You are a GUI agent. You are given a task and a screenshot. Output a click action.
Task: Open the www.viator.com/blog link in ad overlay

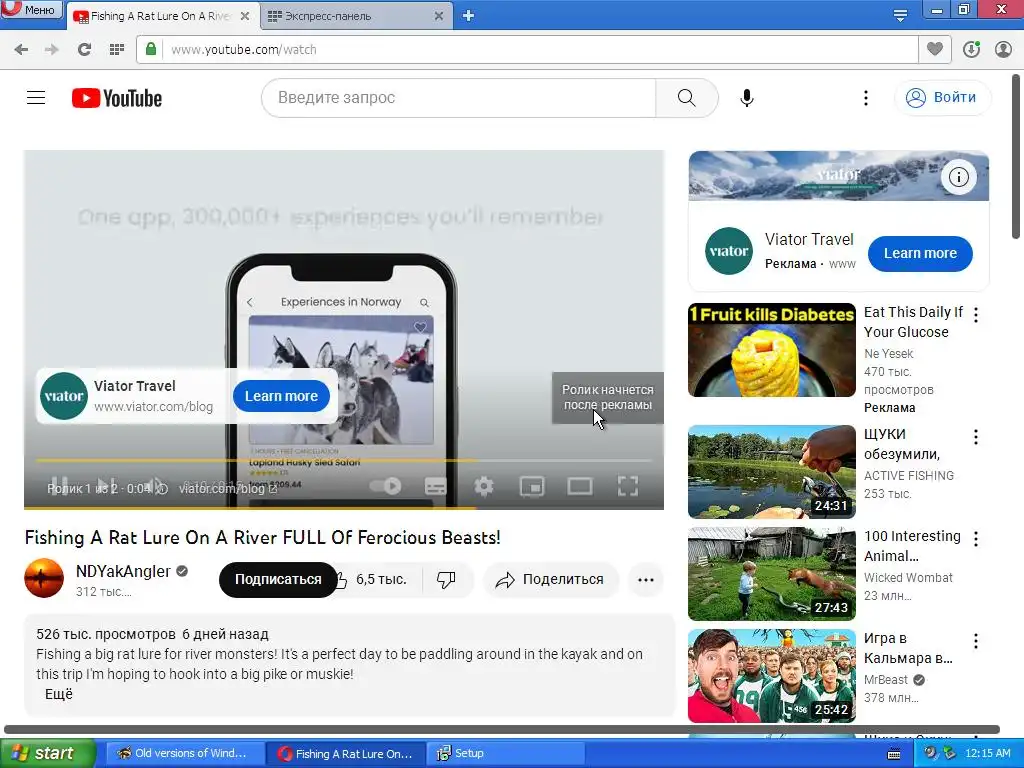153,407
